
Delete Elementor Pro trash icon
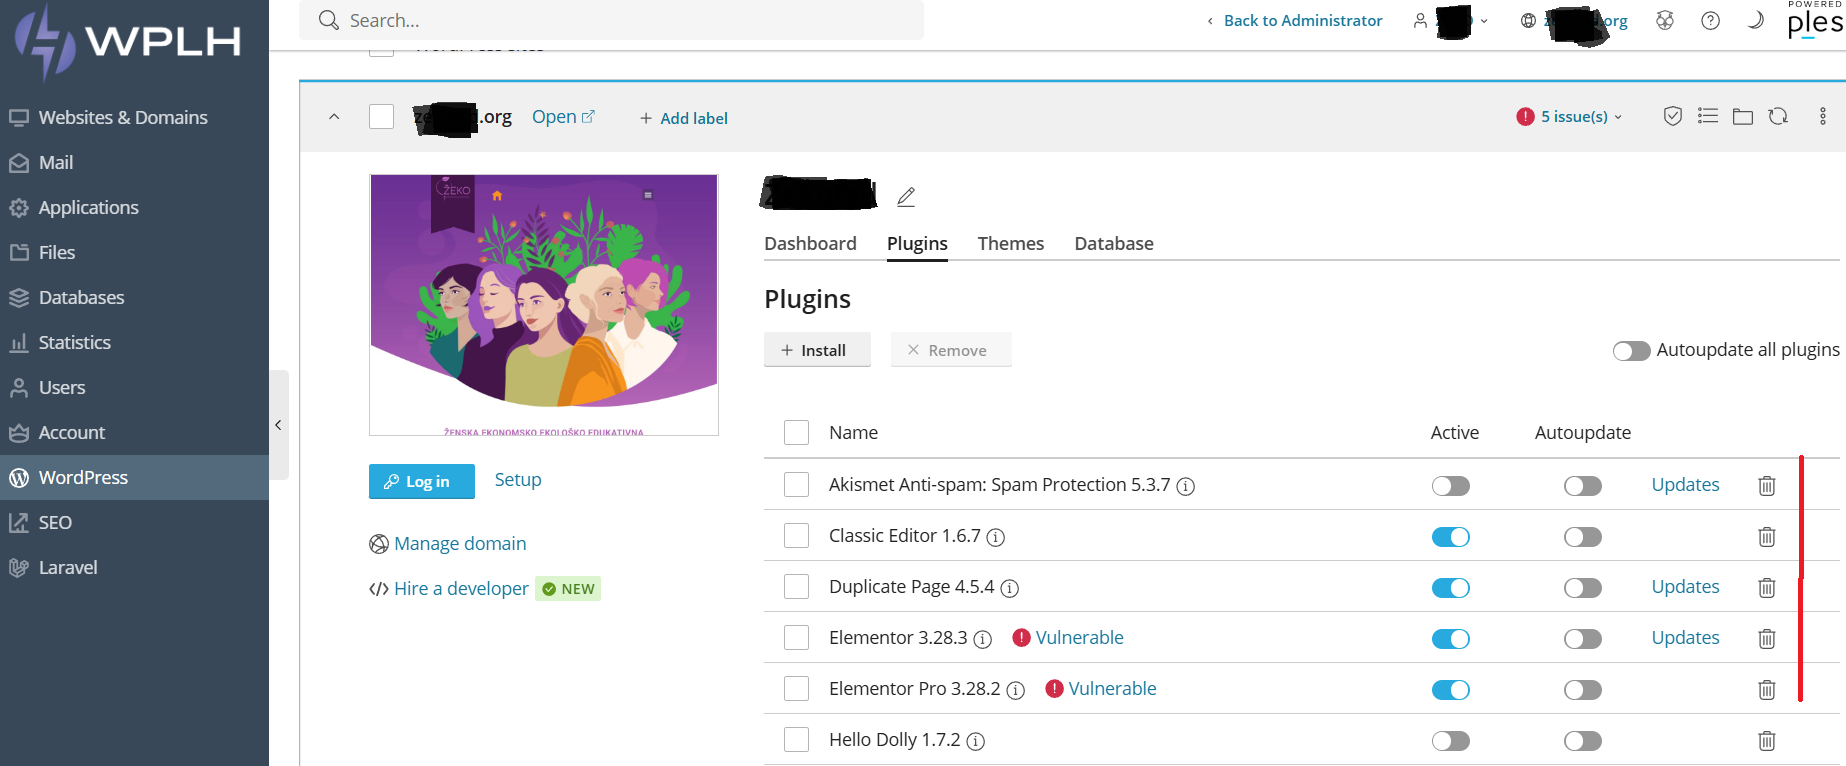tap(1767, 689)
